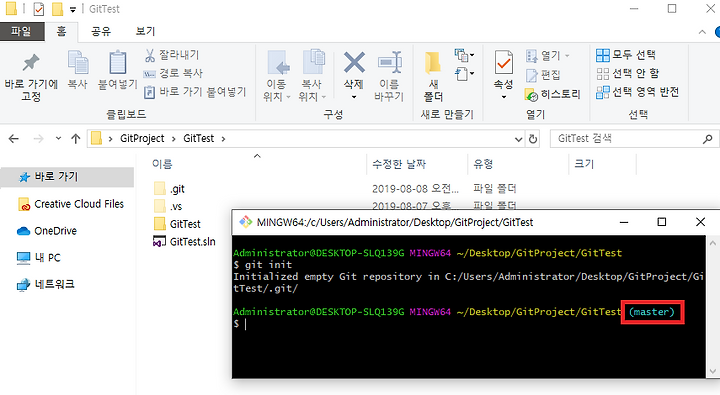Go forward with the Forward arrow
Screen dimensions: 720x395
(x=39, y=139)
